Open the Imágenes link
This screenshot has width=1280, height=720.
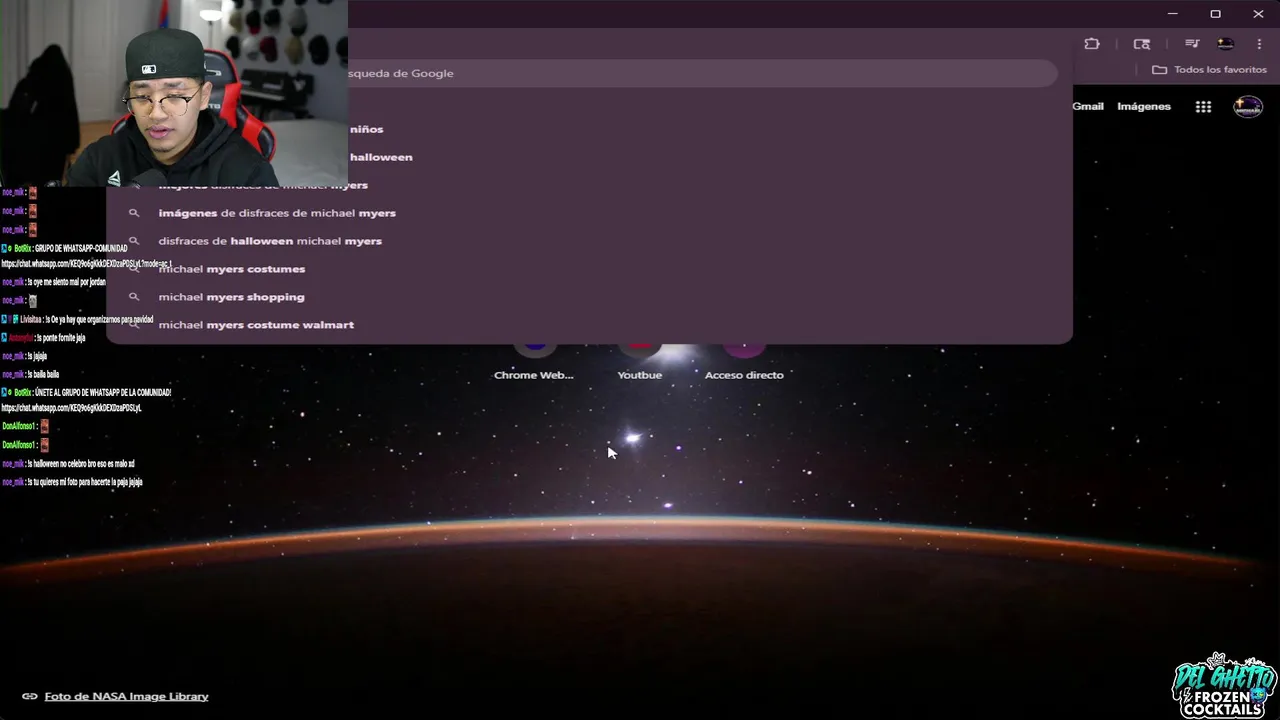pyautogui.click(x=1144, y=106)
